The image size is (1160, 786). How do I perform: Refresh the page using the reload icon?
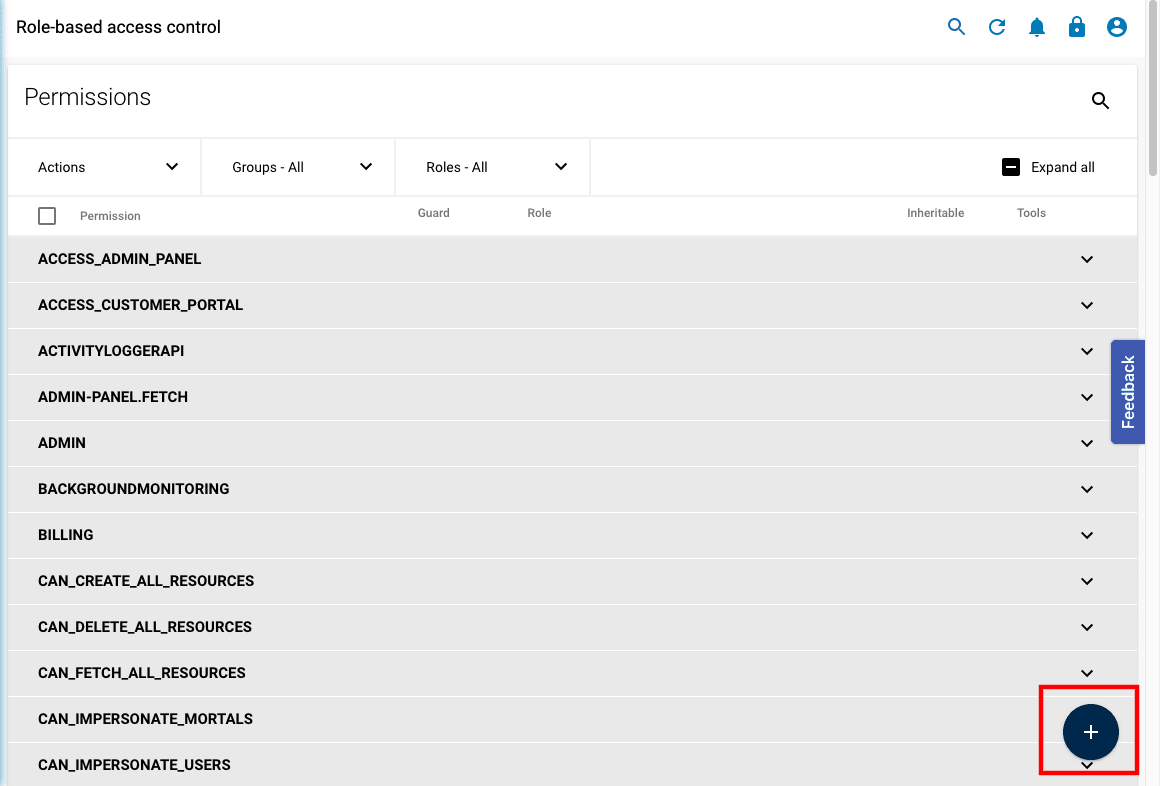(996, 27)
